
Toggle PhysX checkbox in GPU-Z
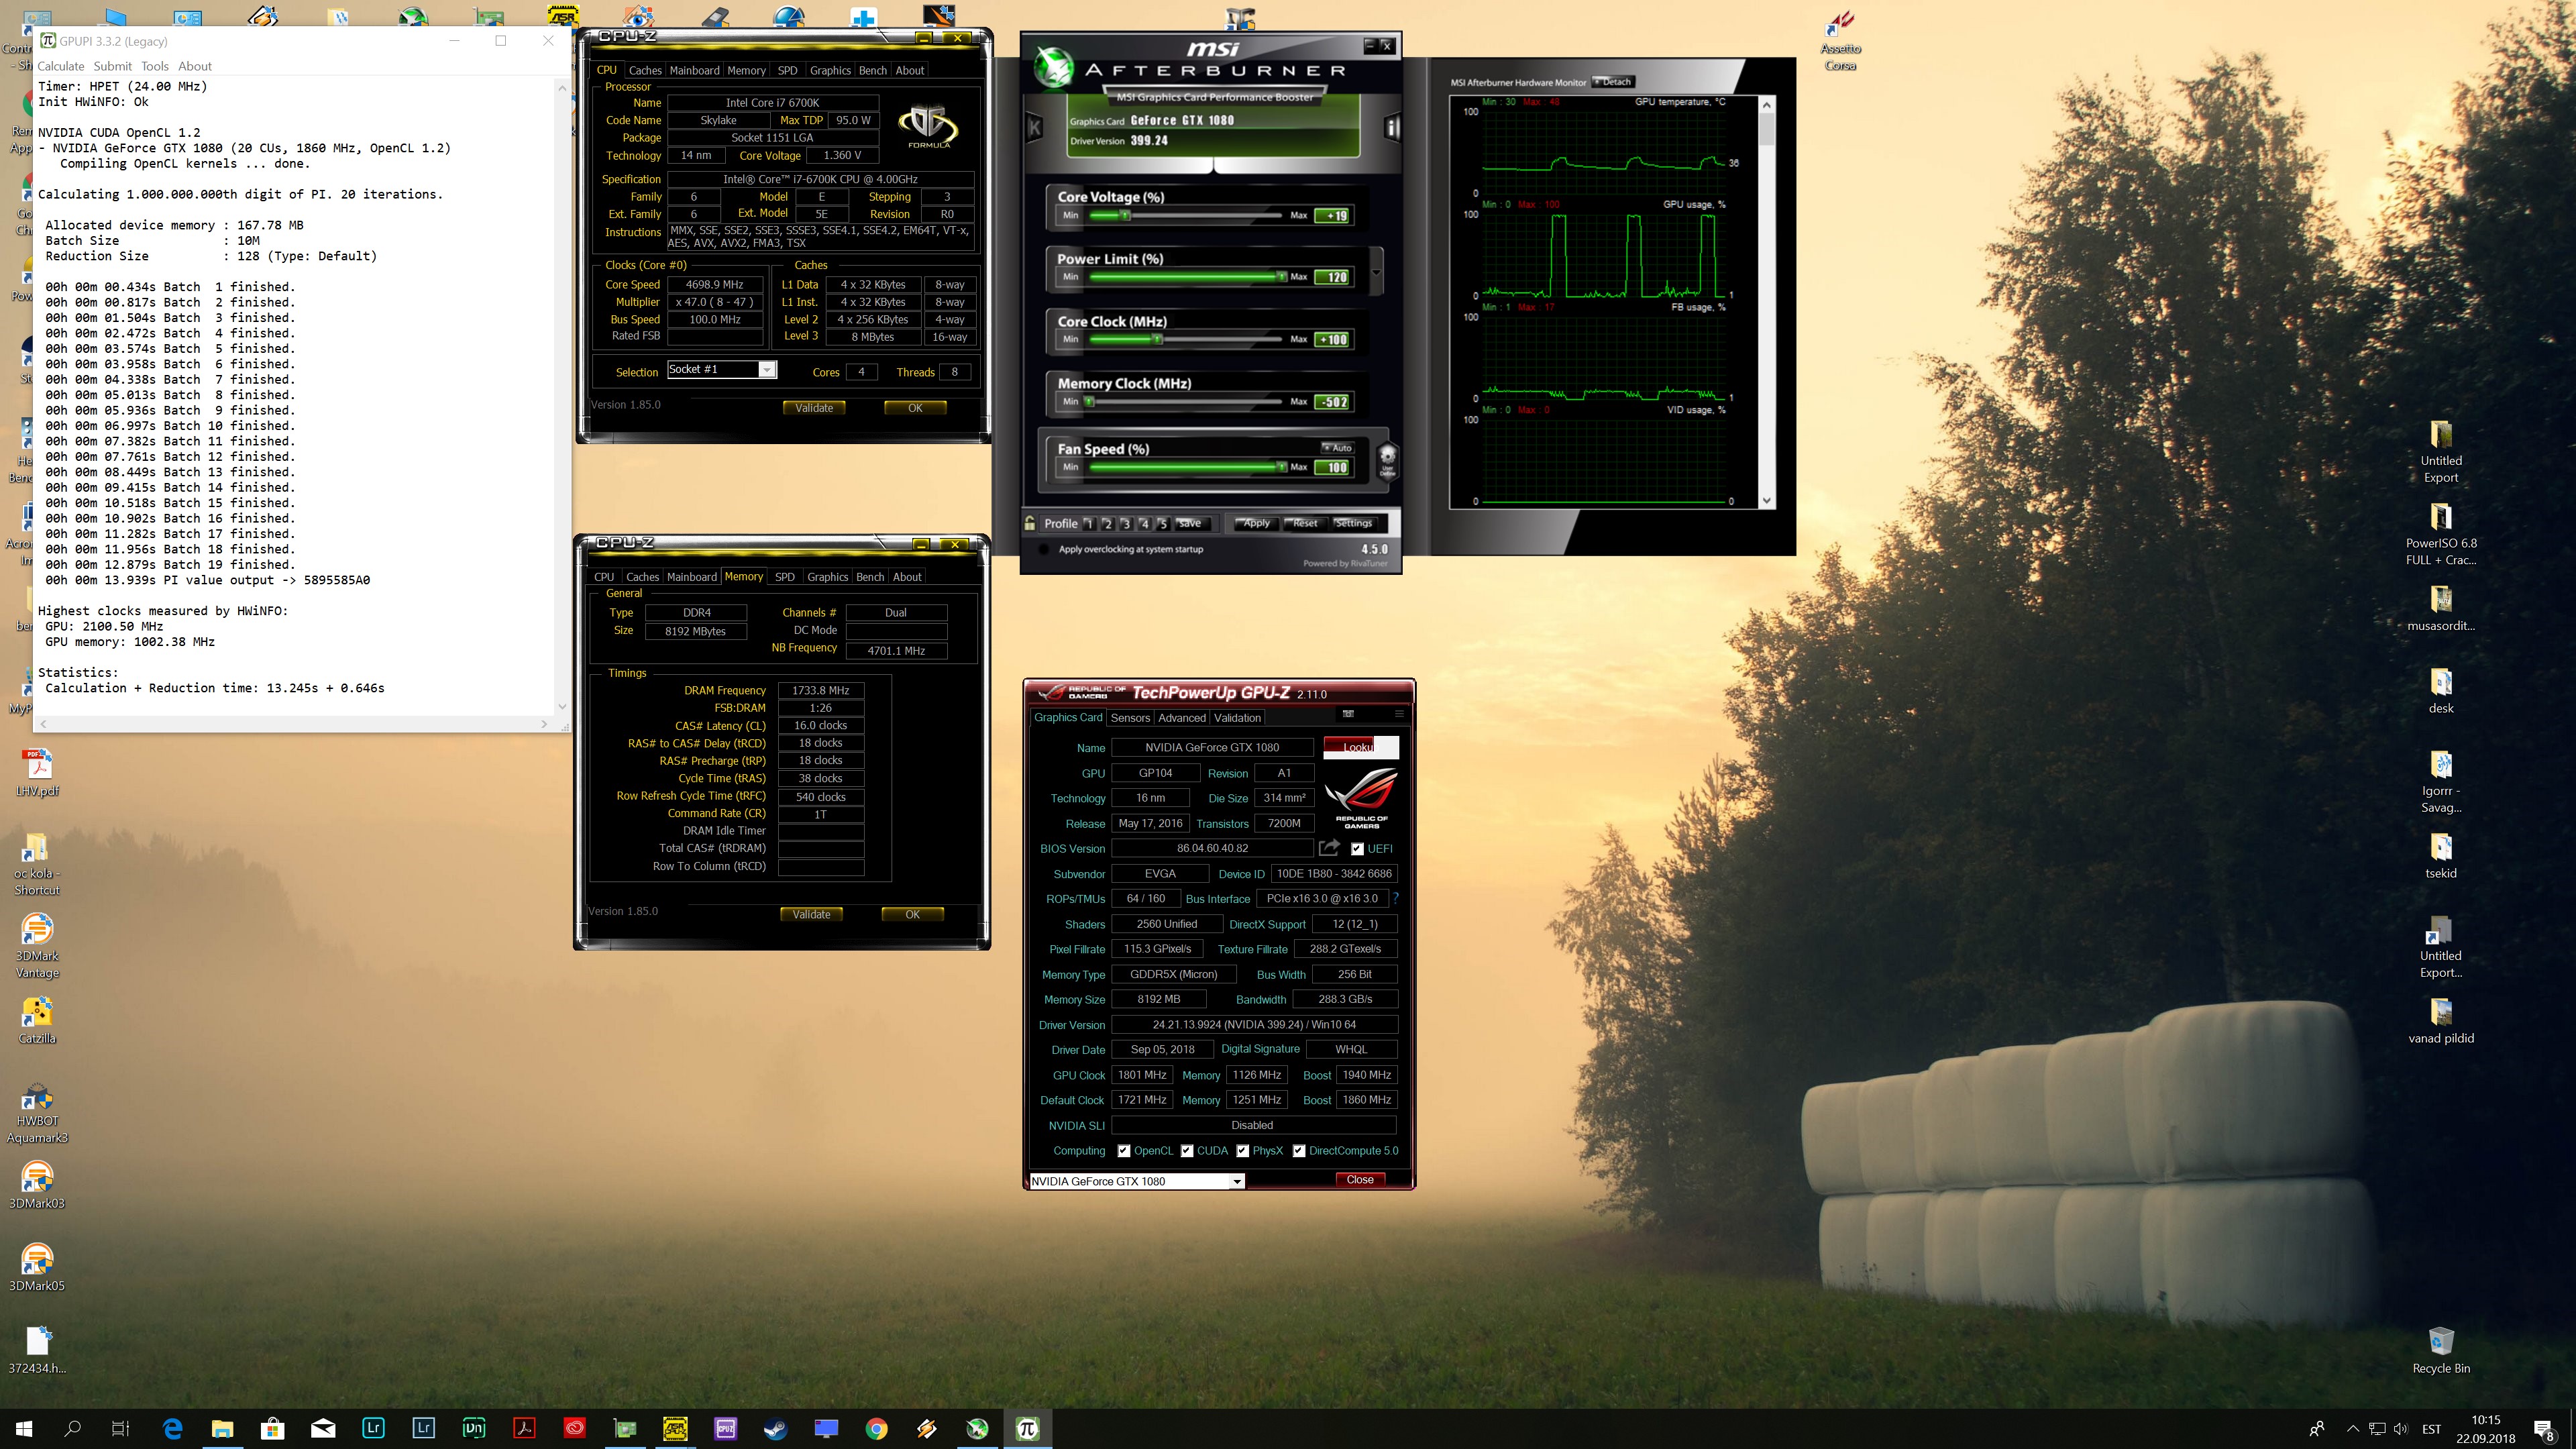[x=1242, y=1150]
